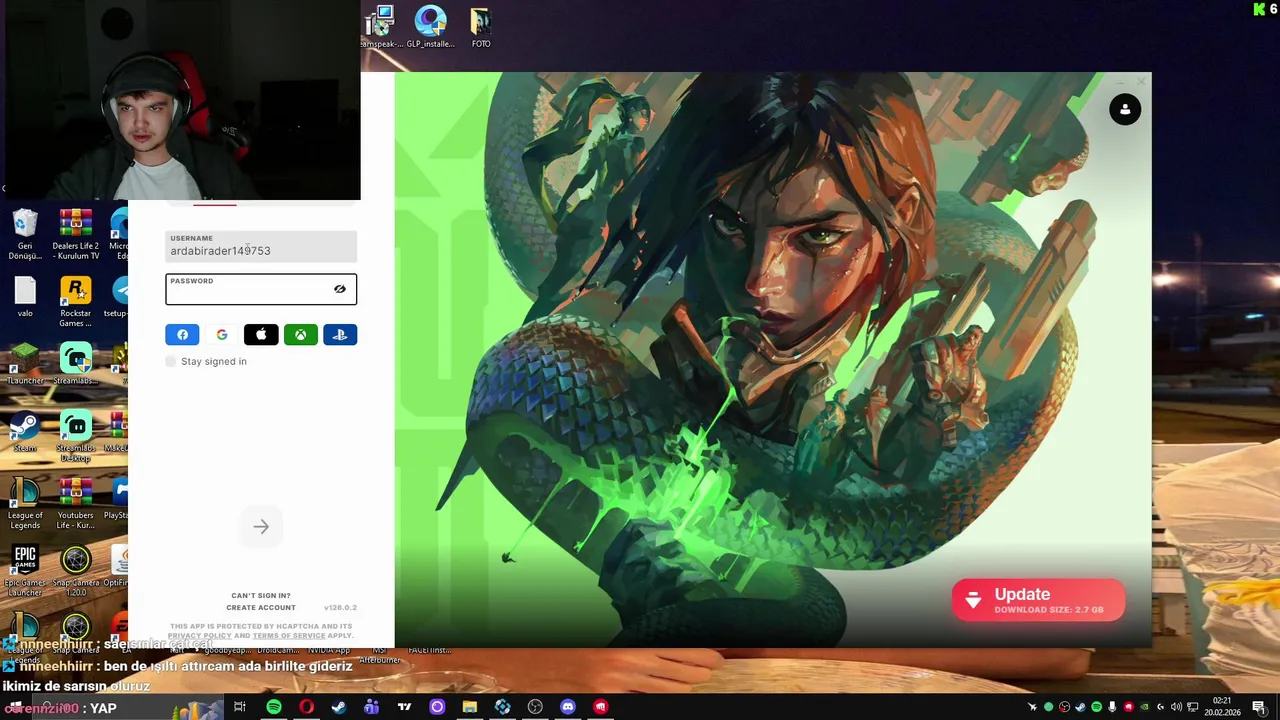1280x720 pixels.
Task: Sign in with the Xbox button
Action: tap(300, 335)
